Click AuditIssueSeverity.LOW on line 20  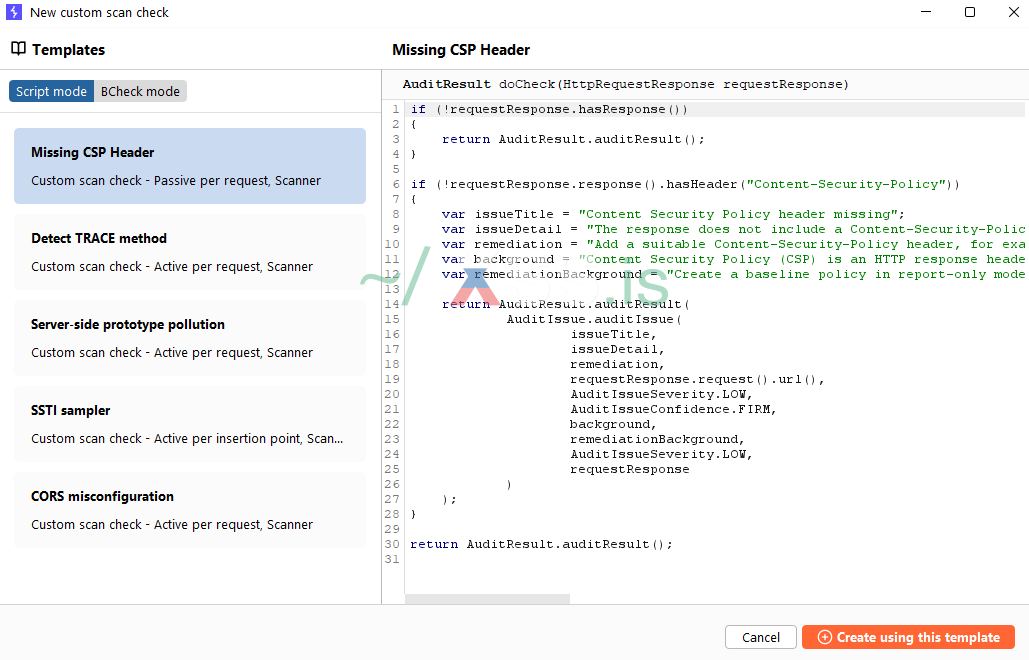[x=661, y=394]
